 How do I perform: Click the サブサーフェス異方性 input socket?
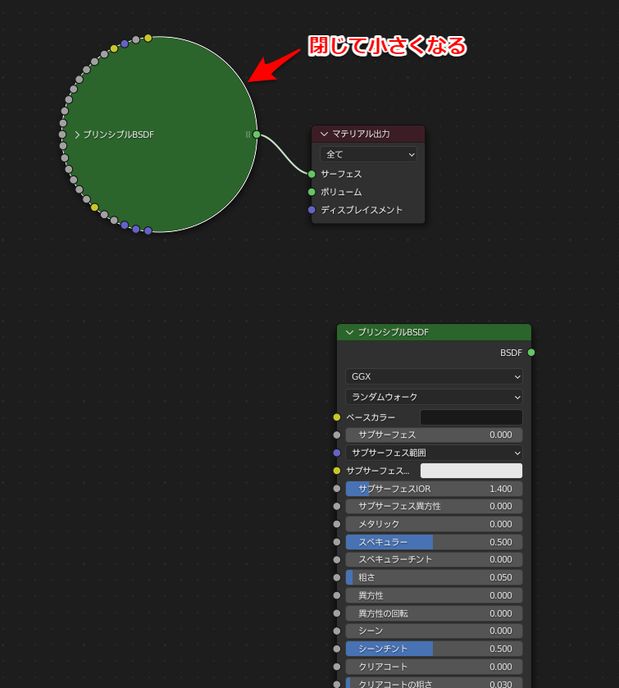336,506
